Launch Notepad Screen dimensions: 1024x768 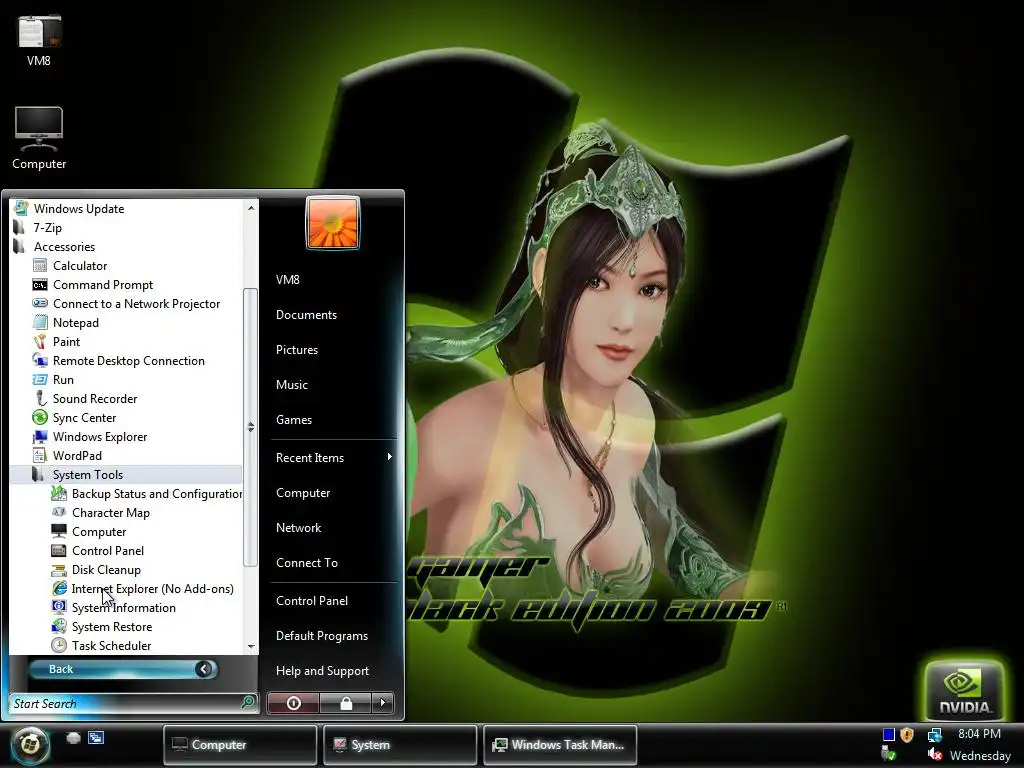76,323
